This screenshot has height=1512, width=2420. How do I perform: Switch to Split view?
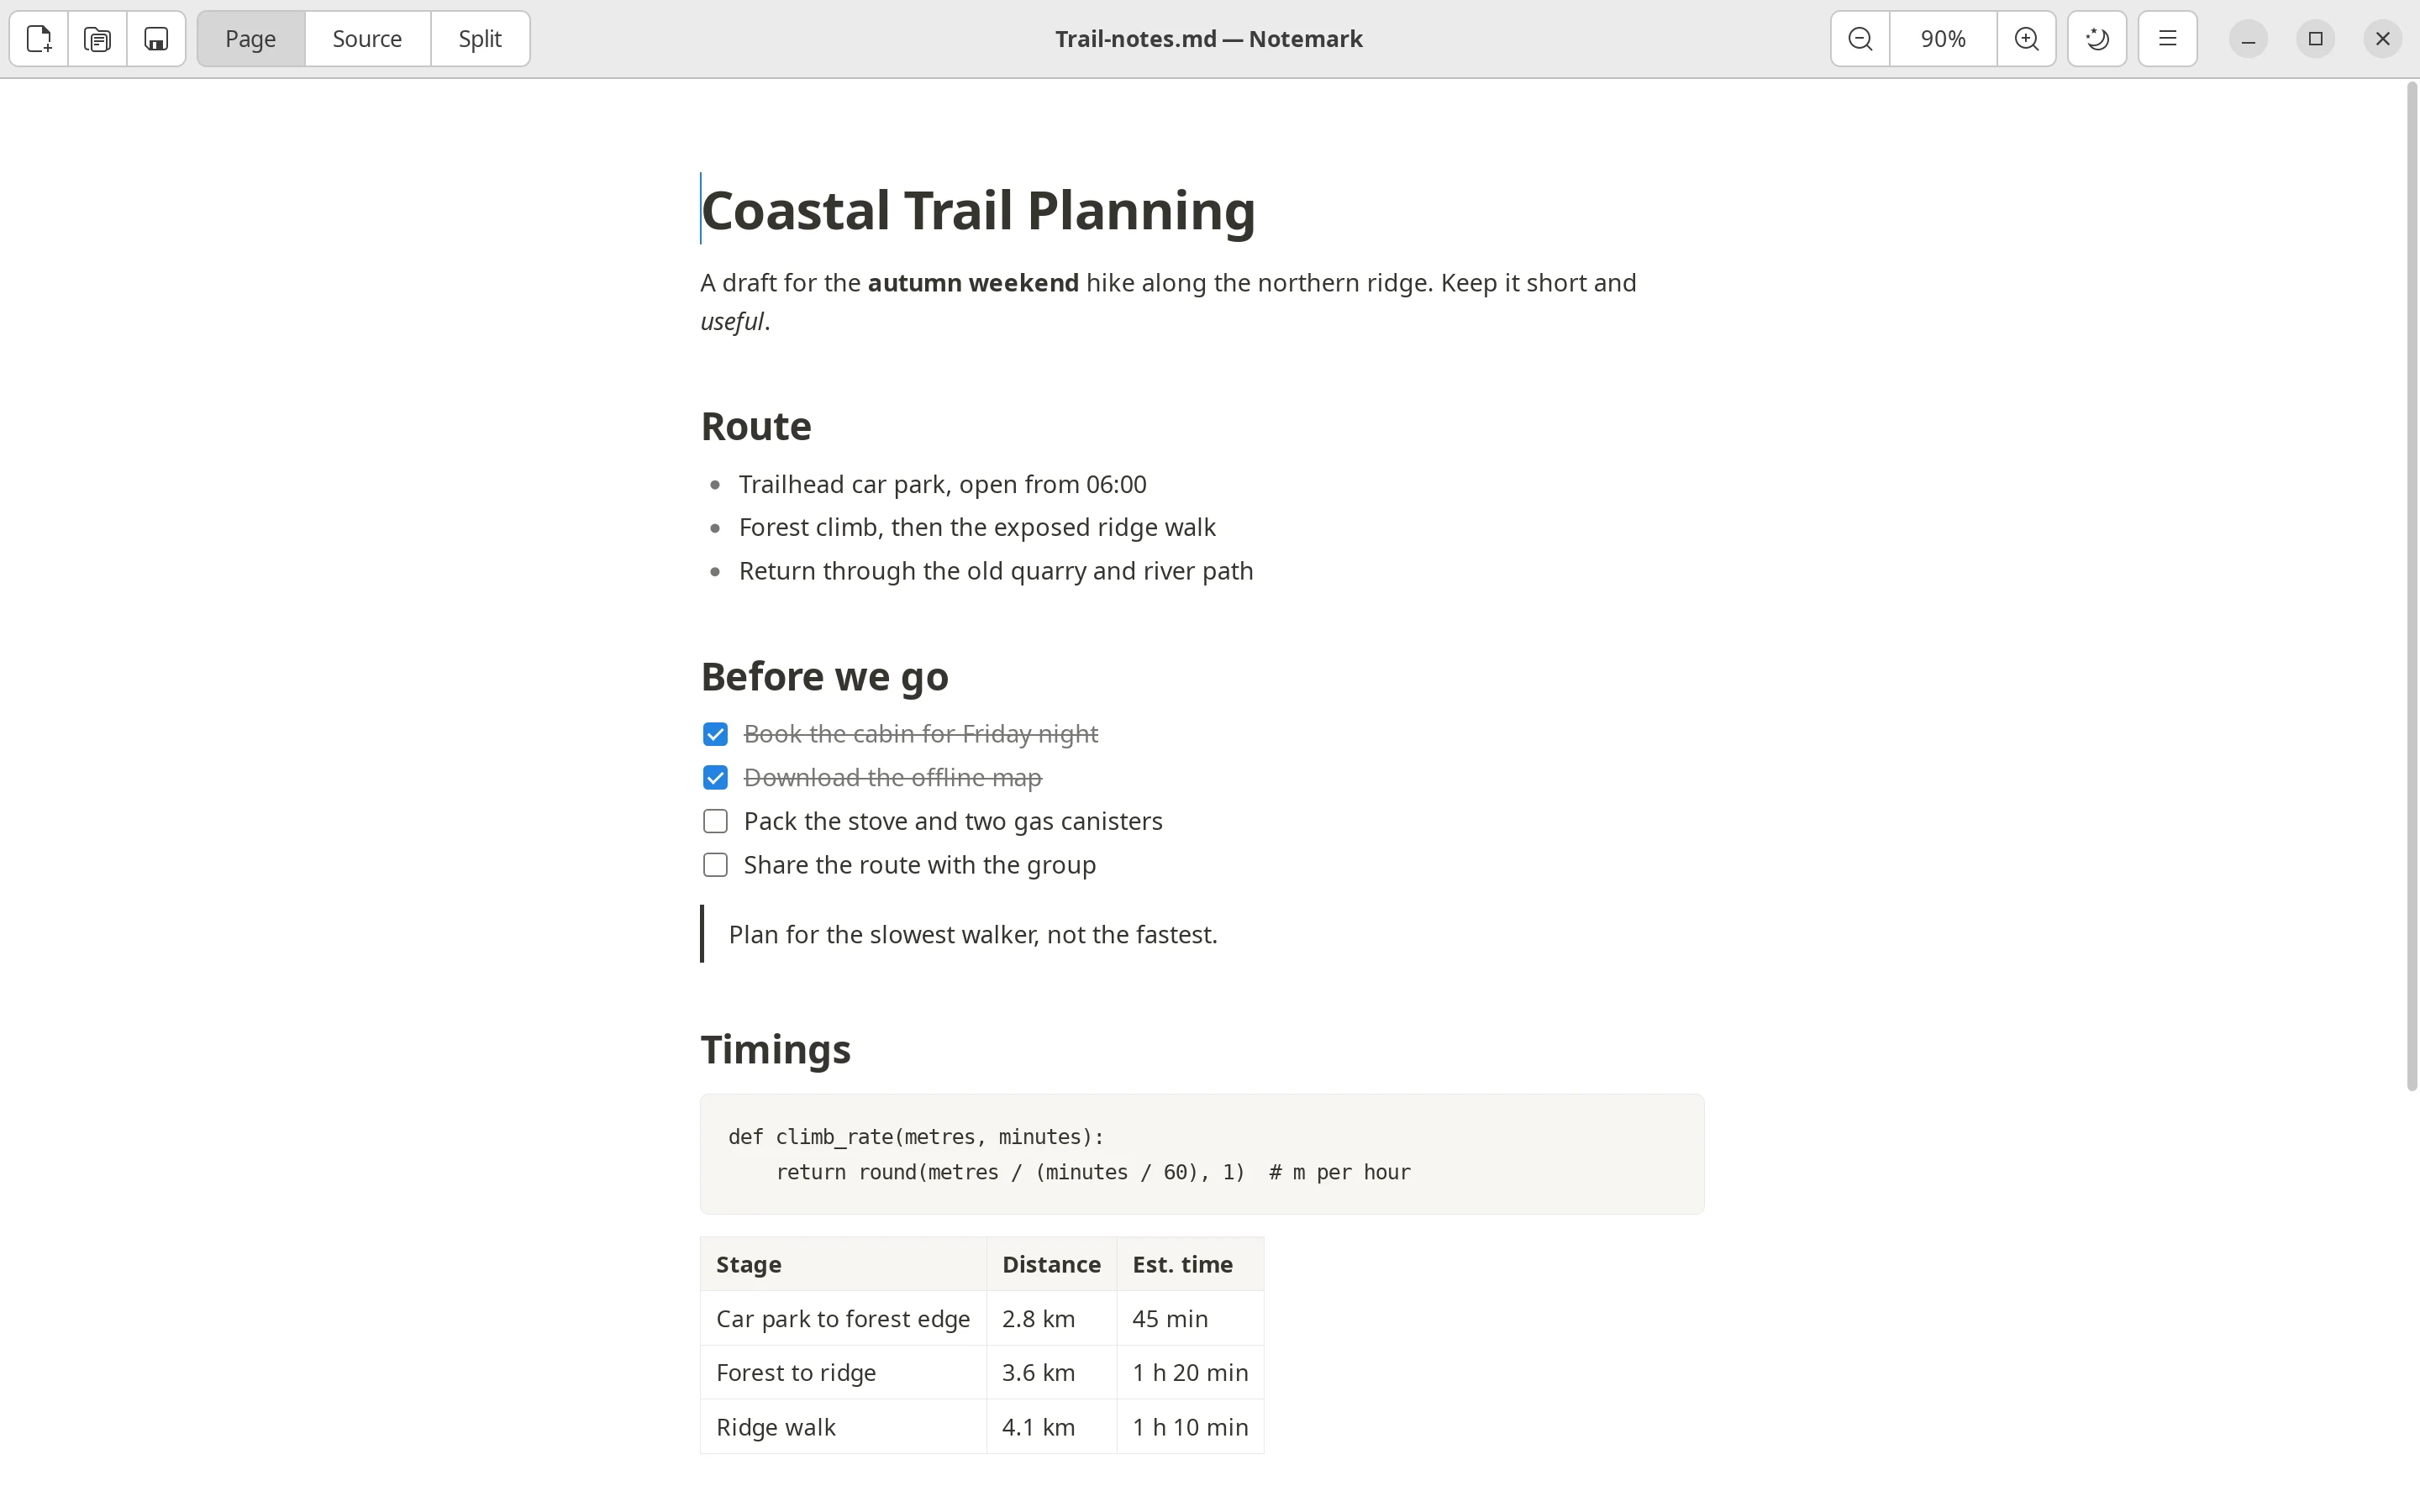480,39
